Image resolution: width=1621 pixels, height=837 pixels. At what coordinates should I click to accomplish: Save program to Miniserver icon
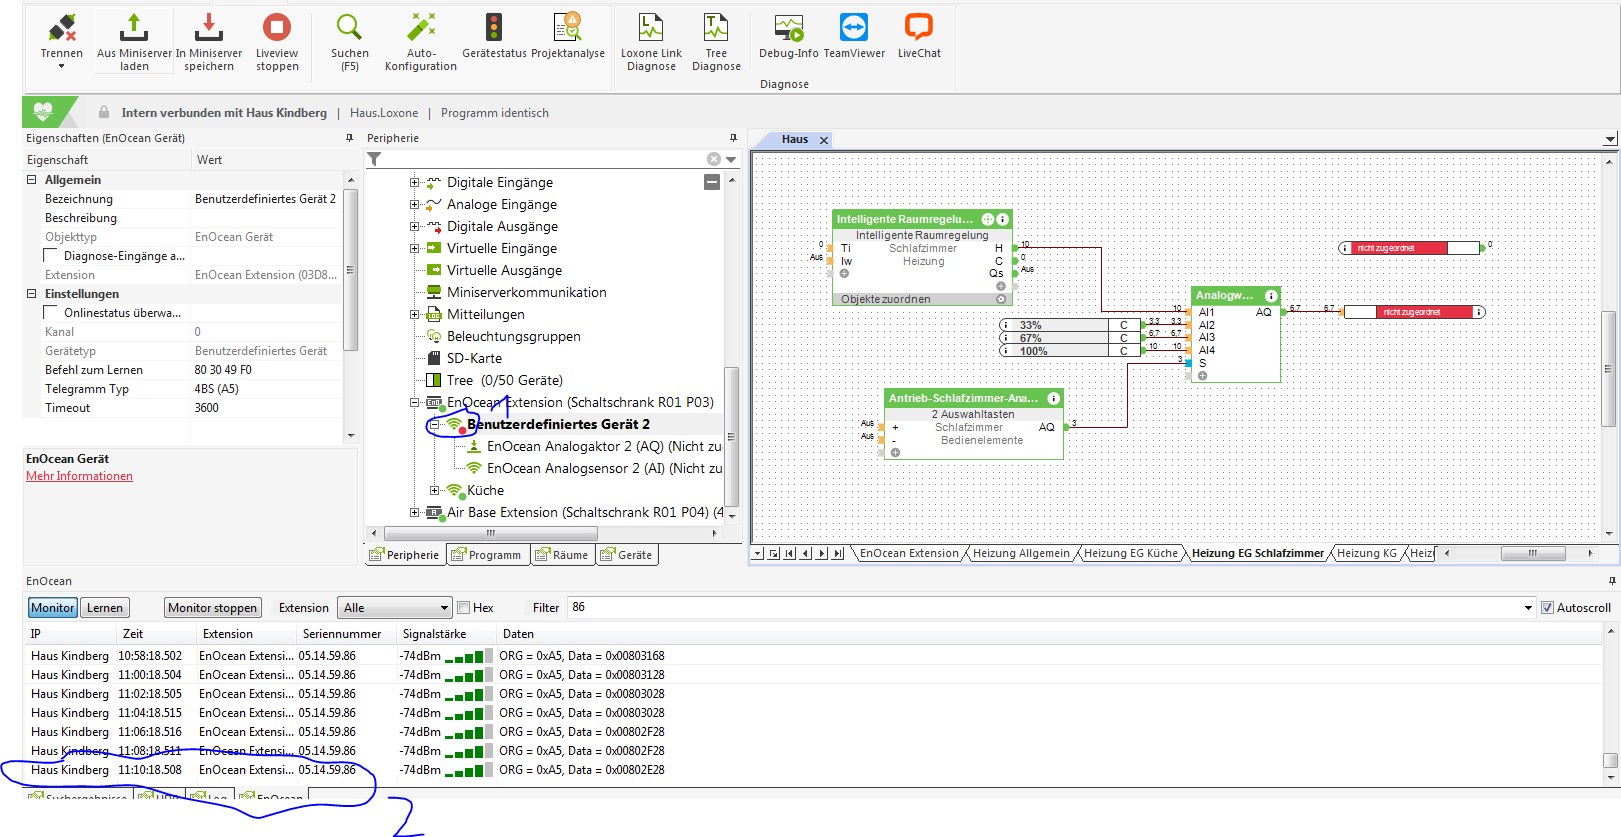(208, 28)
